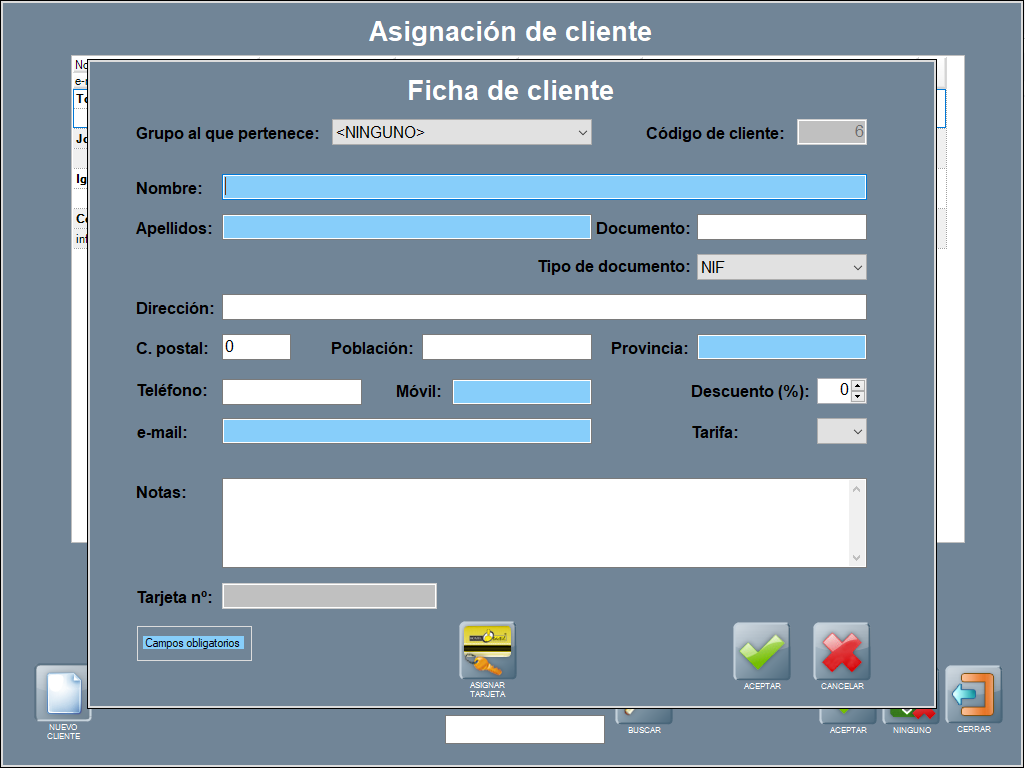
Task: Decrease the Descuento percentage with down arrow
Action: coord(857,396)
